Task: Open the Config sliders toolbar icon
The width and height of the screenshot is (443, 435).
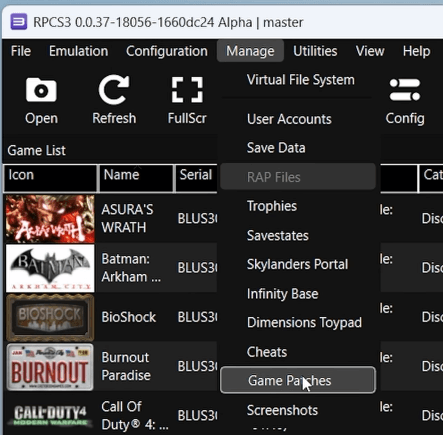Action: click(405, 90)
